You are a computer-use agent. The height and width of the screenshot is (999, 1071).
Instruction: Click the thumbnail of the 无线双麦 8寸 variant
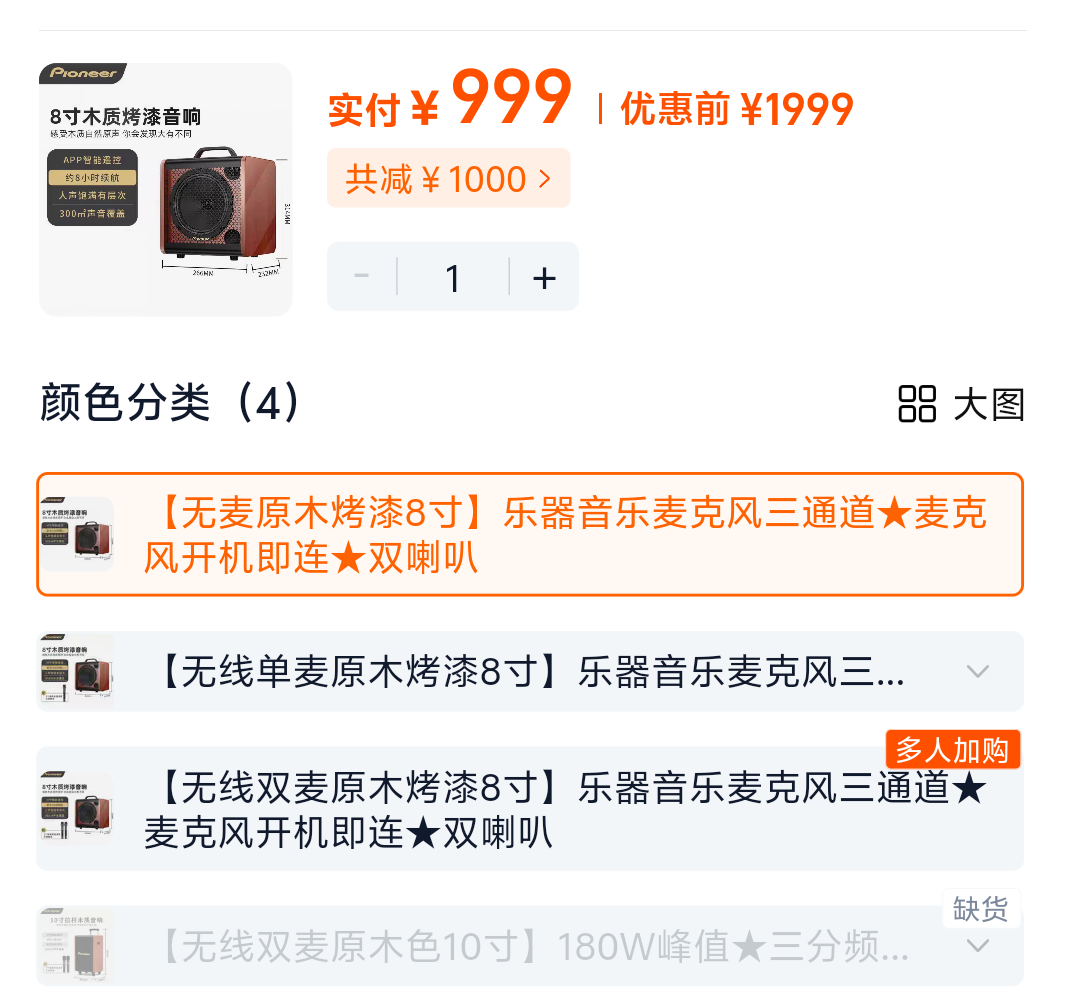point(76,808)
